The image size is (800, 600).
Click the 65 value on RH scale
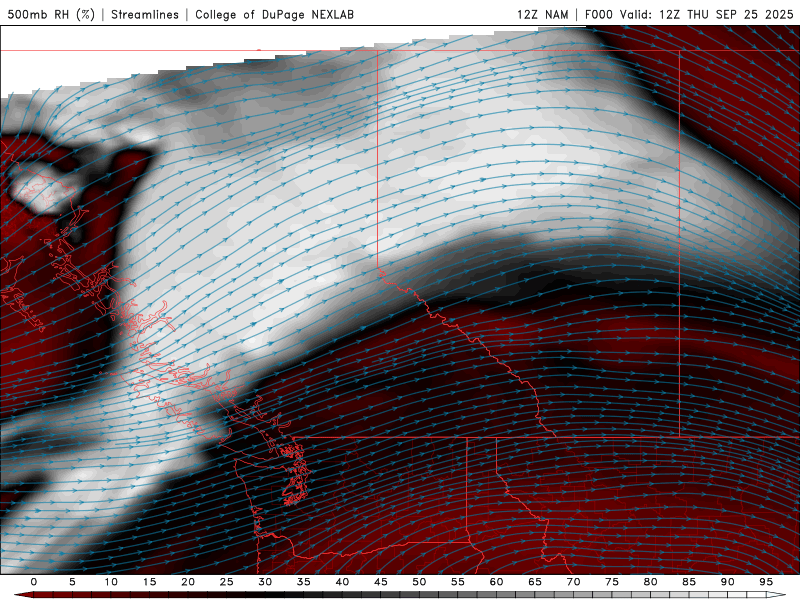click(535, 582)
